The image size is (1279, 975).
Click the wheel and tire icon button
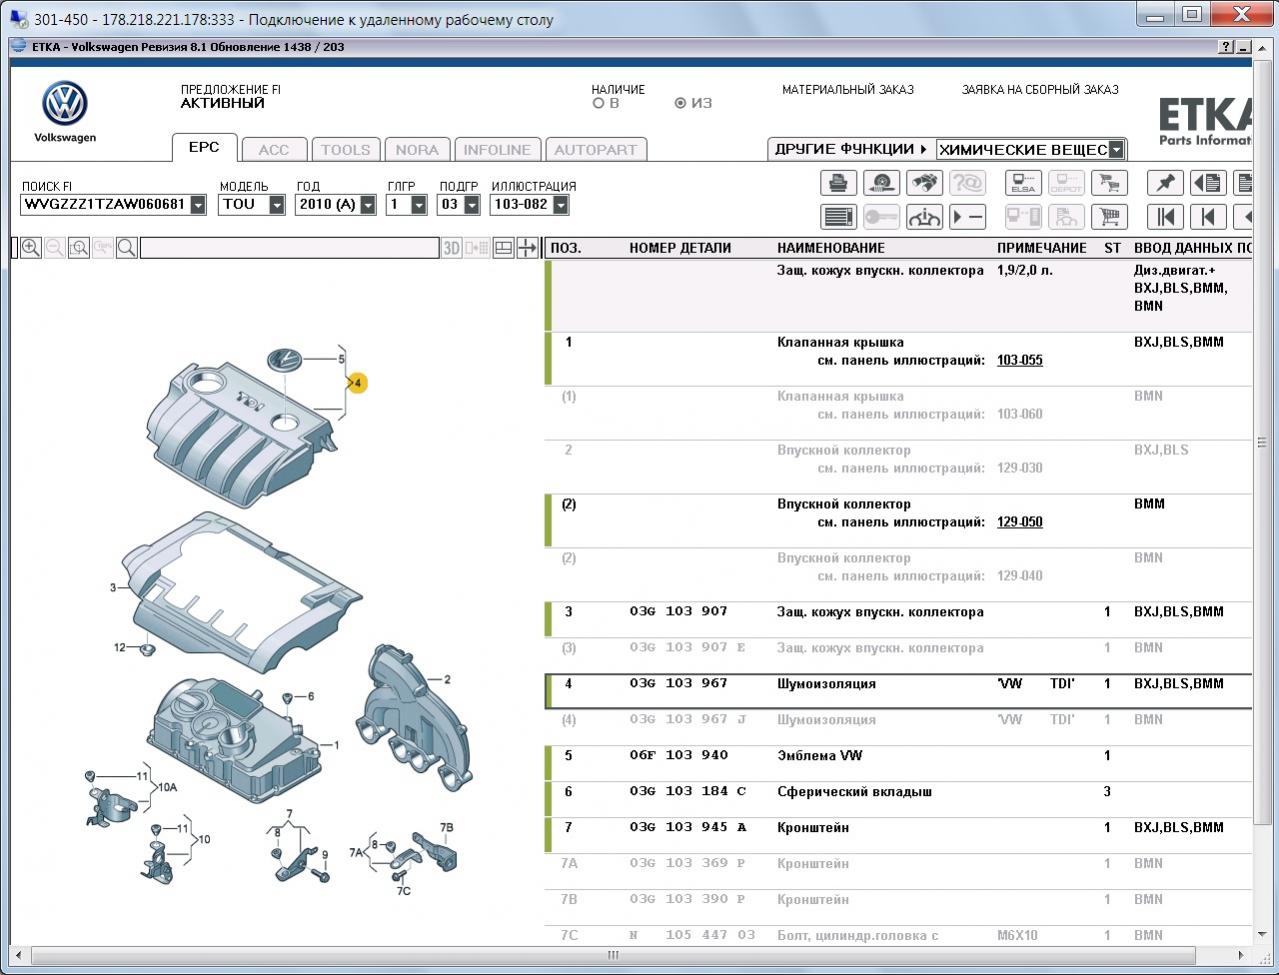[881, 183]
